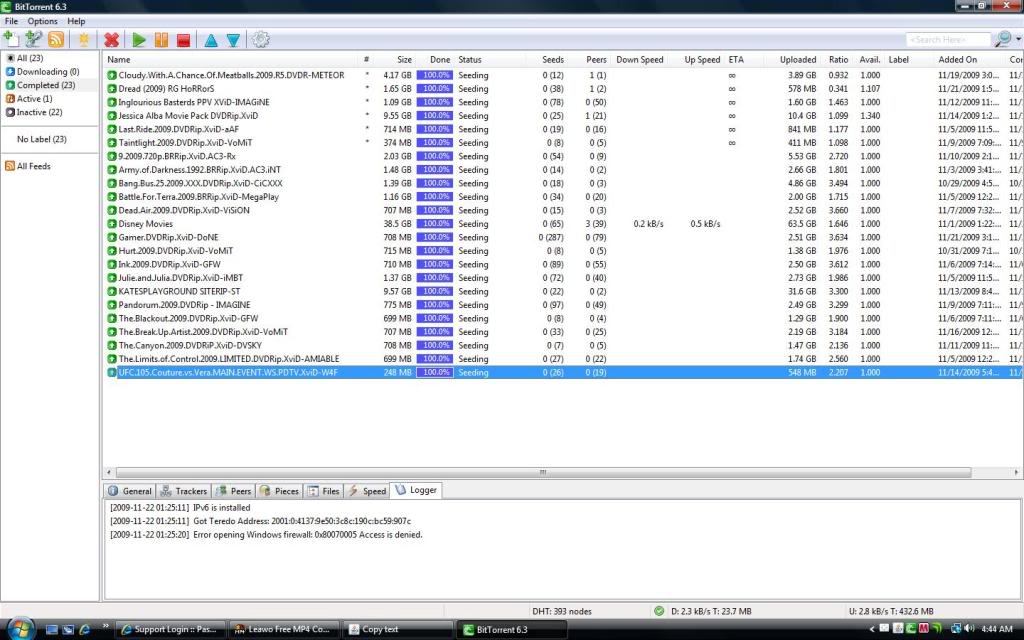
Task: Click horizontal scrollbar of torrent list
Action: 543,472
